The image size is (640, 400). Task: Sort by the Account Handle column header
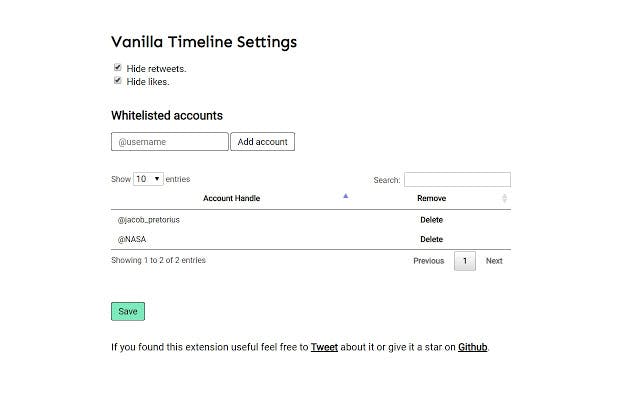point(231,198)
